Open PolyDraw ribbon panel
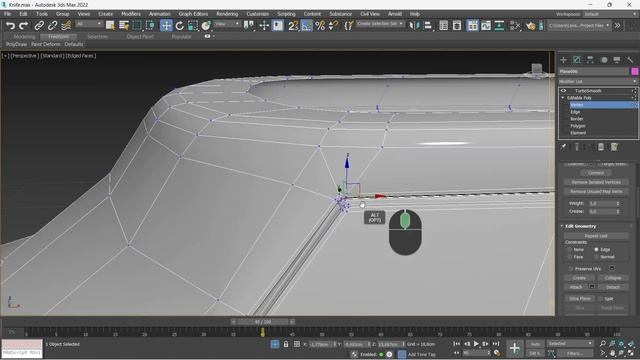This screenshot has width=640, height=360. (16, 44)
